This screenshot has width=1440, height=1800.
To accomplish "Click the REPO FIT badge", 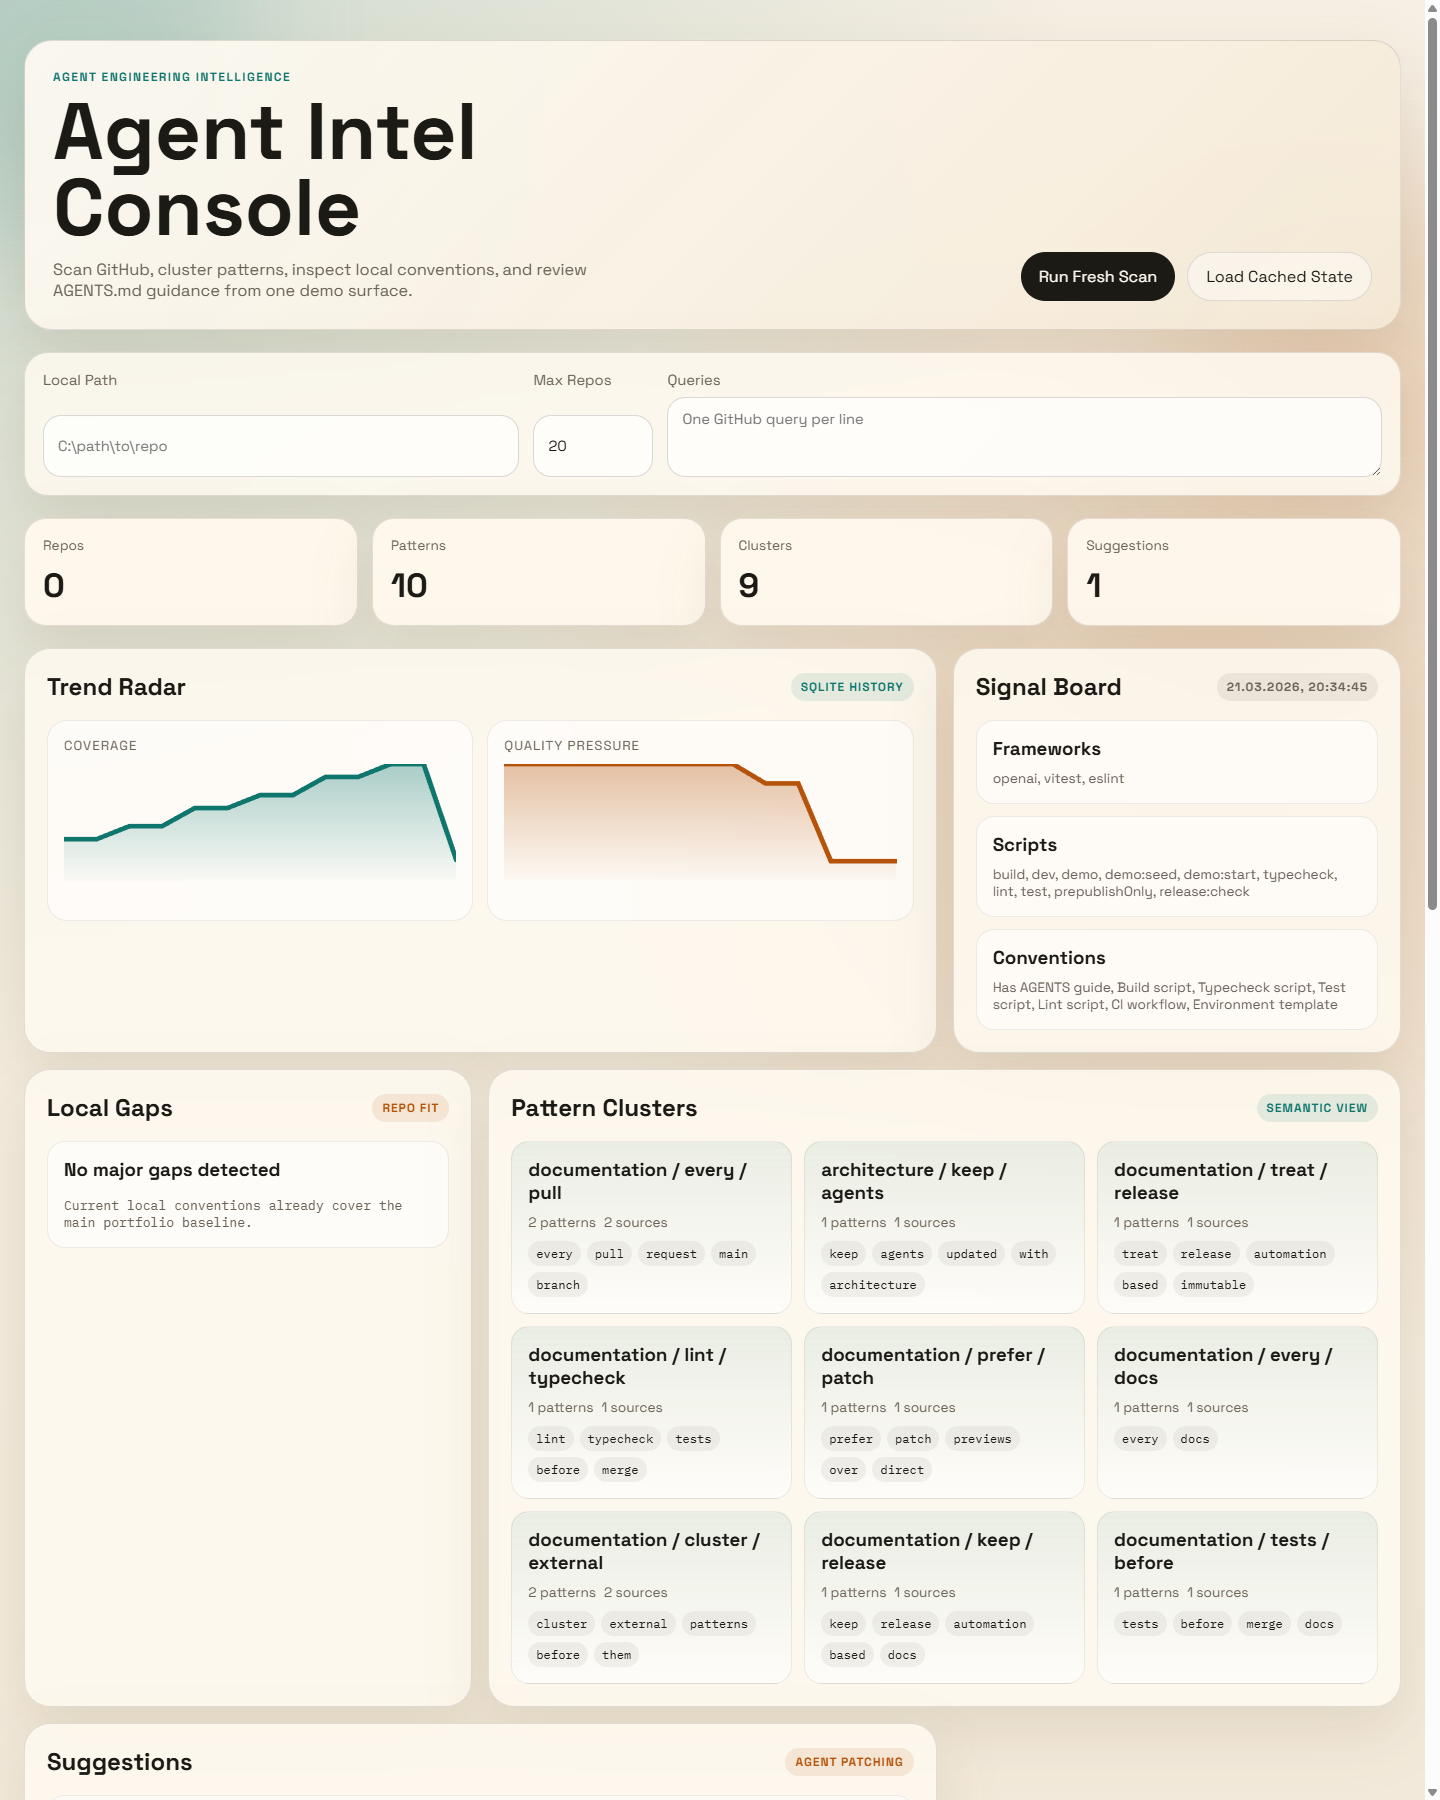I will [410, 1108].
